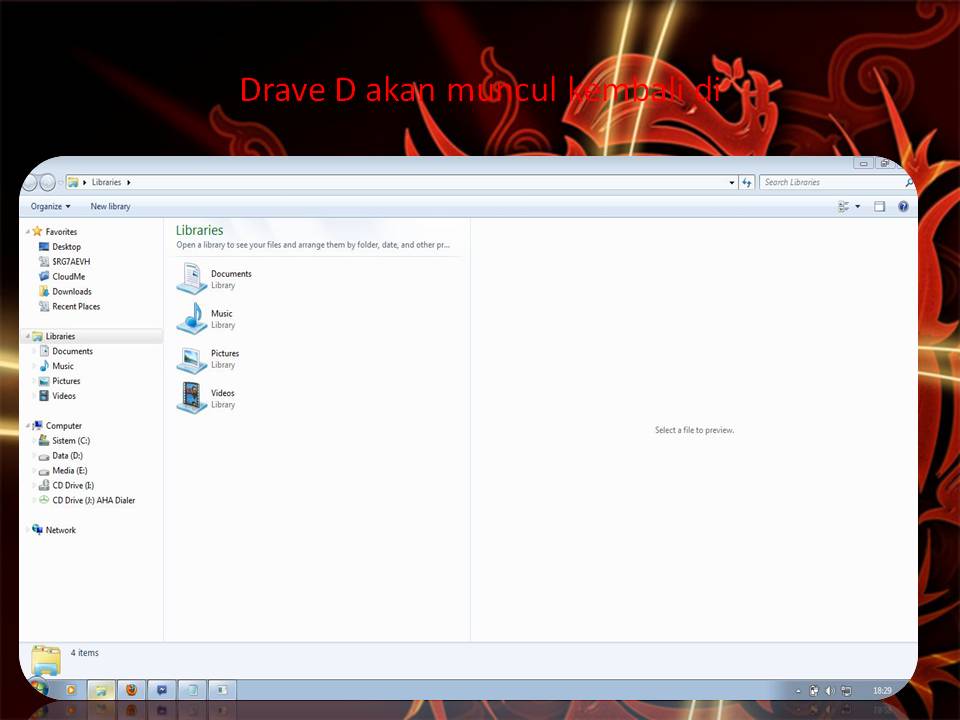Viewport: 960px width, 720px height.
Task: Open the Documents library icon in main pane
Action: pyautogui.click(x=192, y=279)
